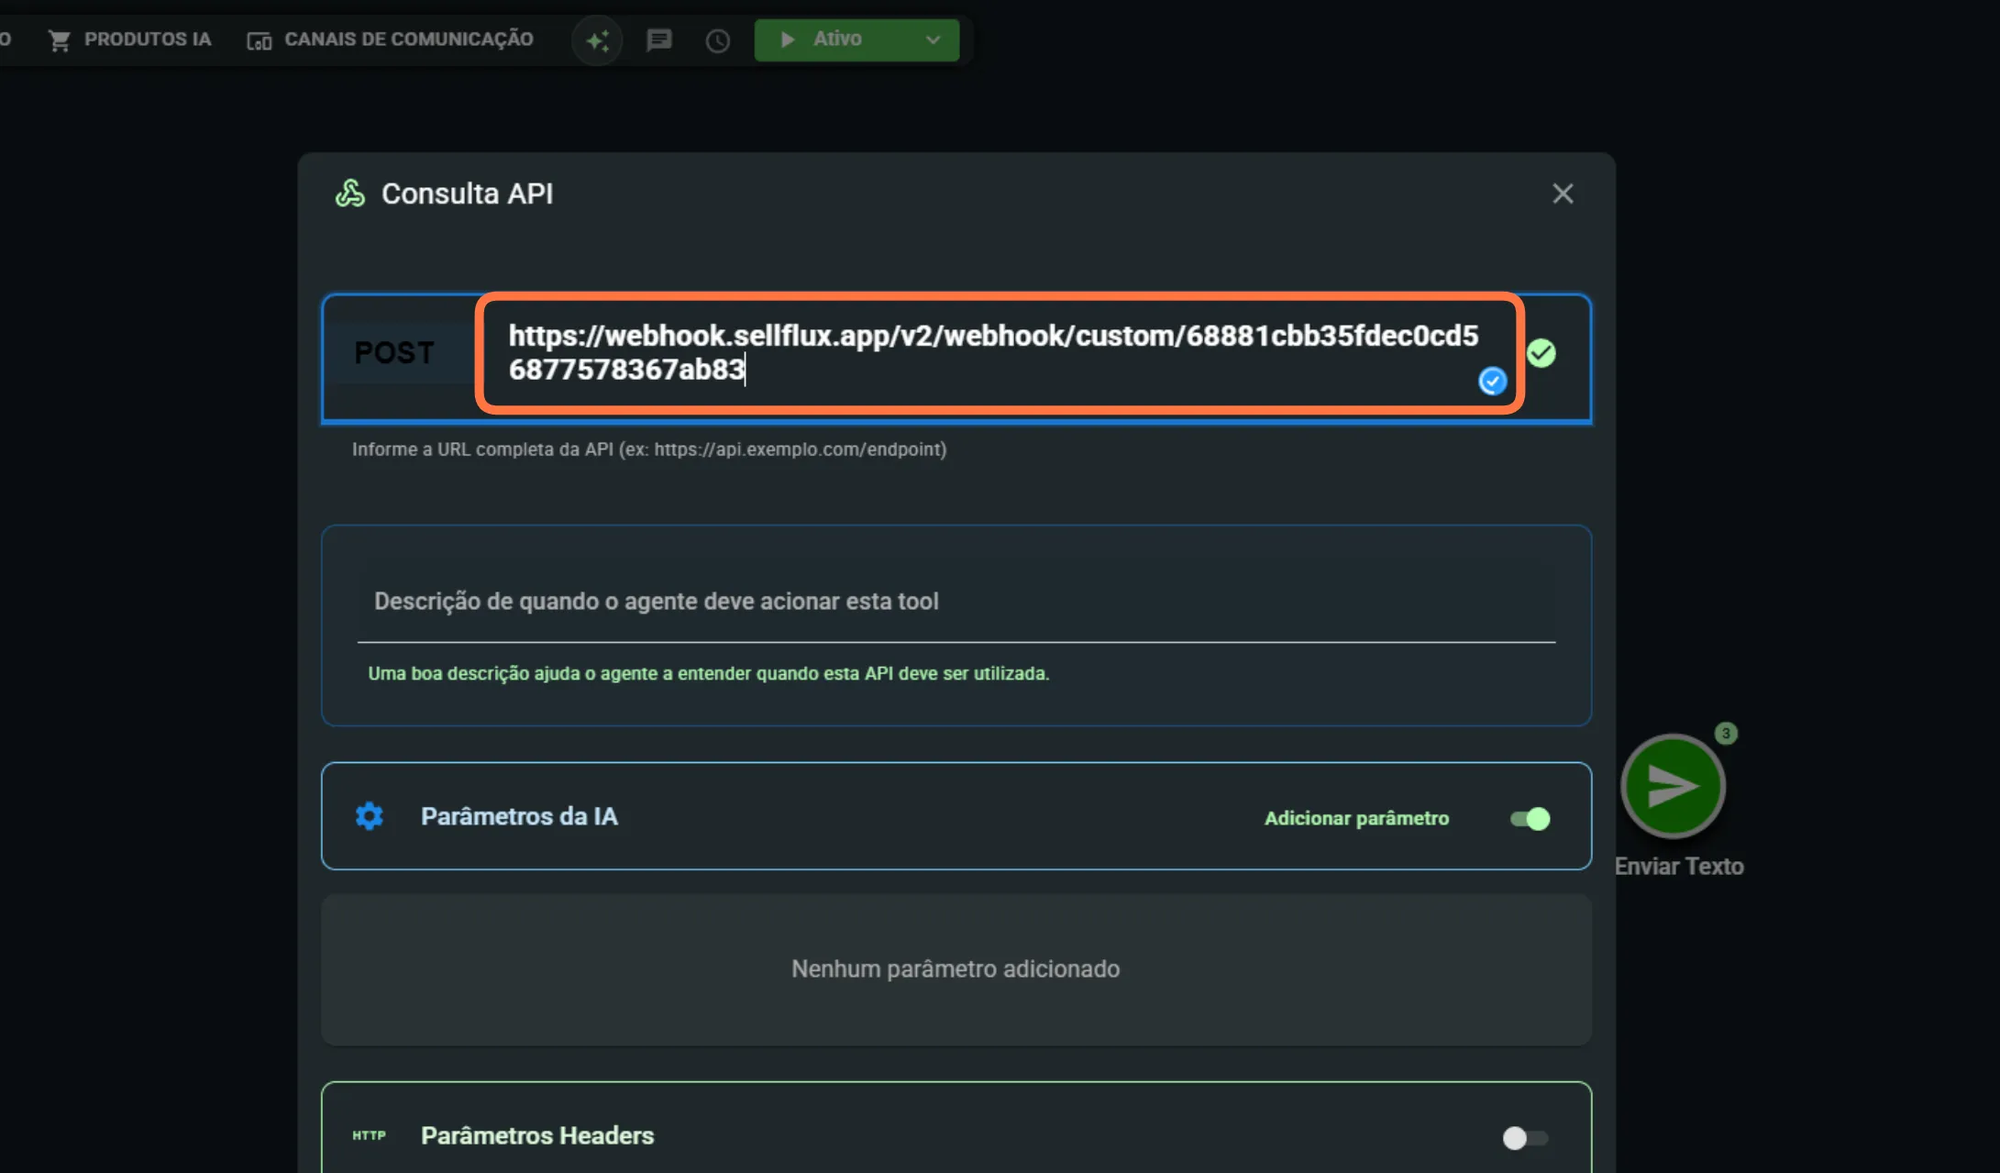Click the tool description input field
This screenshot has width=2000, height=1173.
pyautogui.click(x=955, y=601)
